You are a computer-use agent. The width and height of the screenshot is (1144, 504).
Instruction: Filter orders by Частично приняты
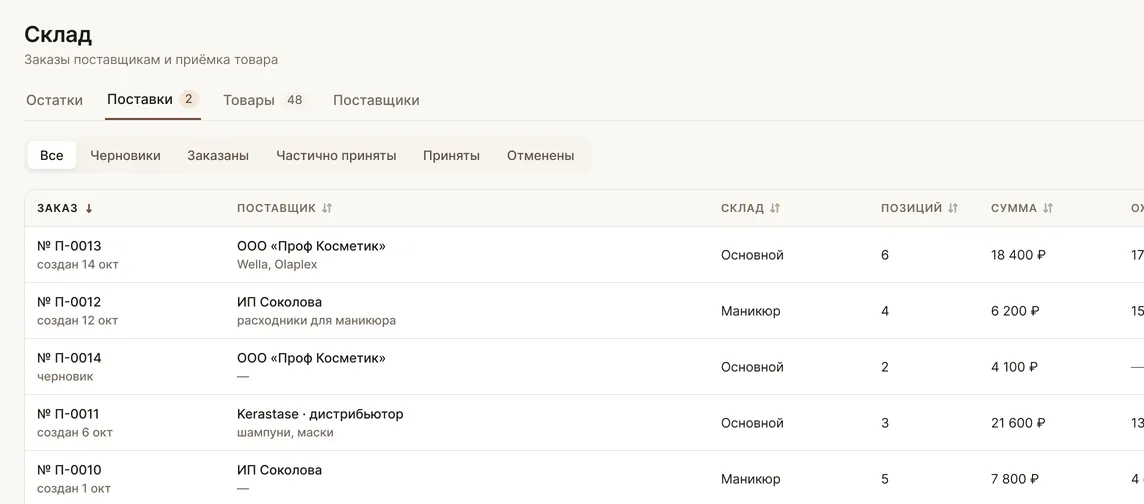tap(336, 155)
